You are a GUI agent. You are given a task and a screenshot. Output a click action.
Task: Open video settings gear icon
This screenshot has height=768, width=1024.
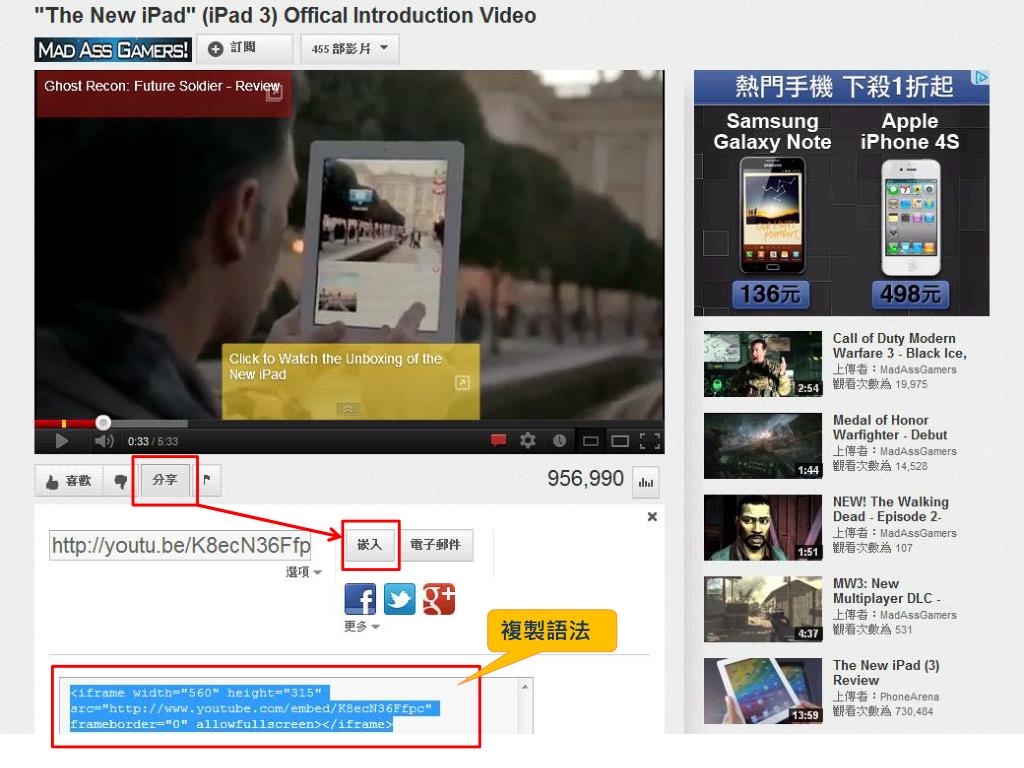click(x=528, y=440)
